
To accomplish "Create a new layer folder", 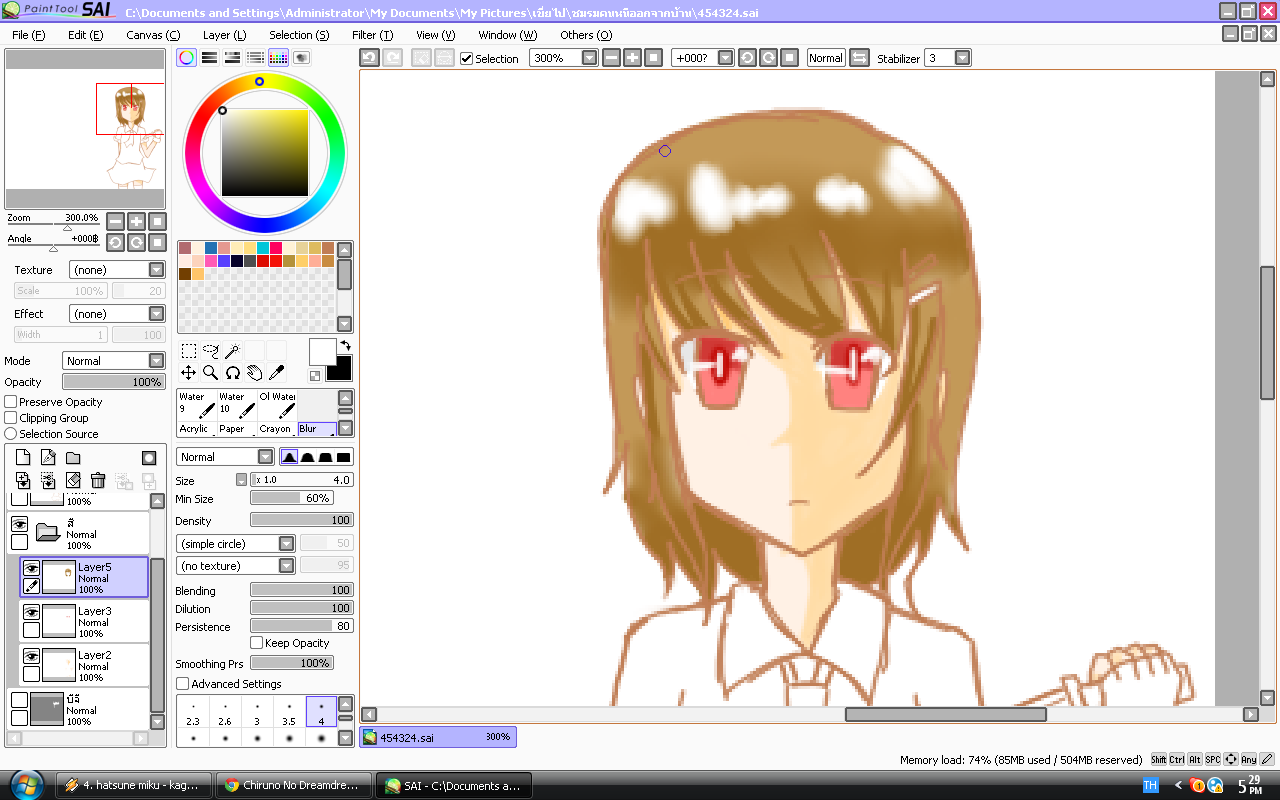I will [x=73, y=458].
